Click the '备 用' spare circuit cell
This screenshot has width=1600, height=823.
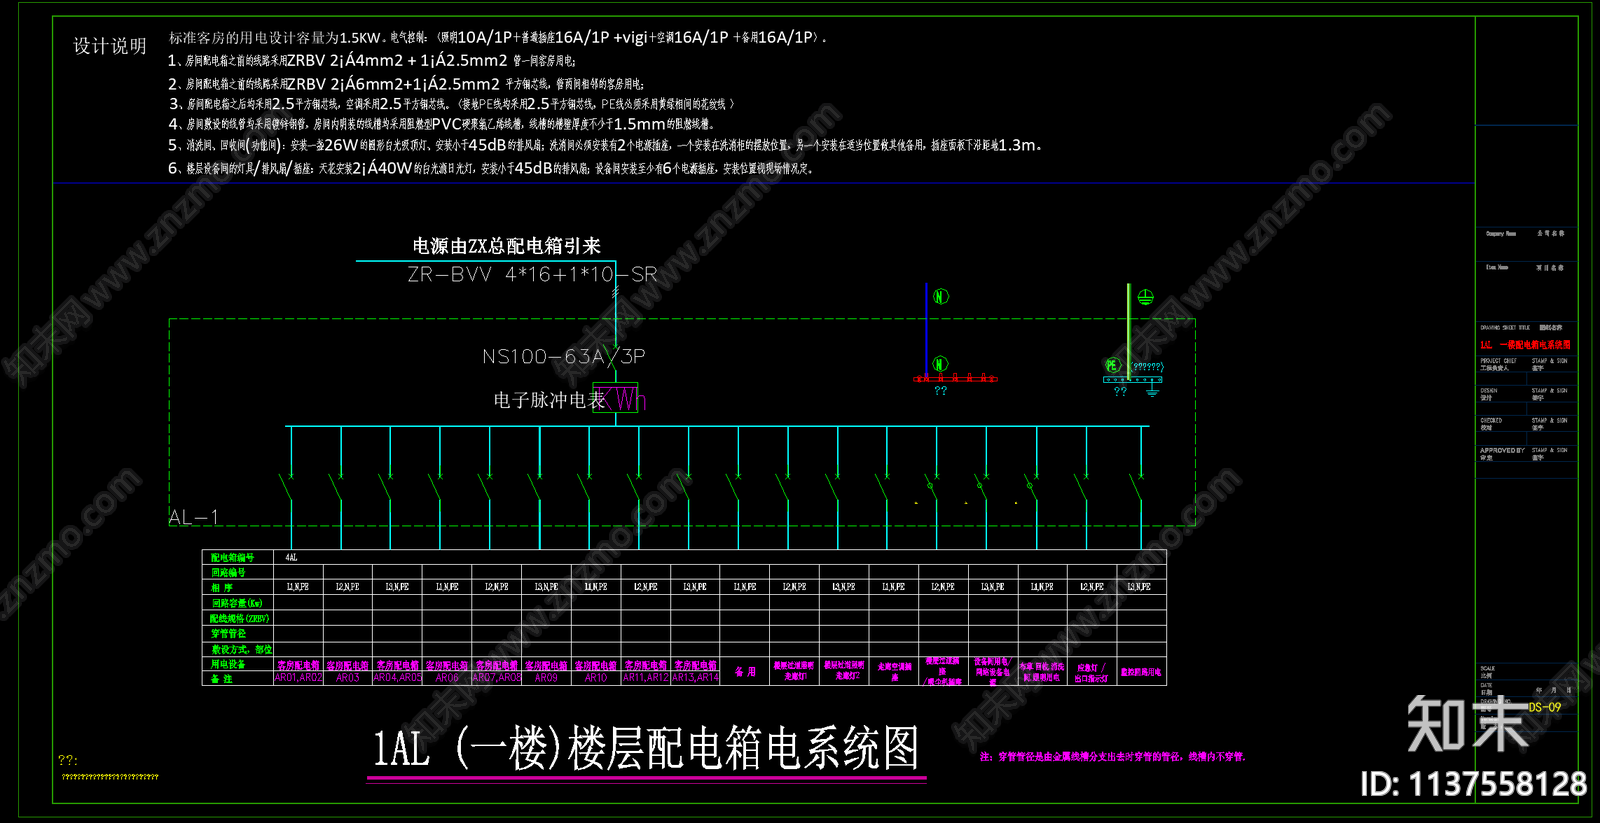point(745,672)
